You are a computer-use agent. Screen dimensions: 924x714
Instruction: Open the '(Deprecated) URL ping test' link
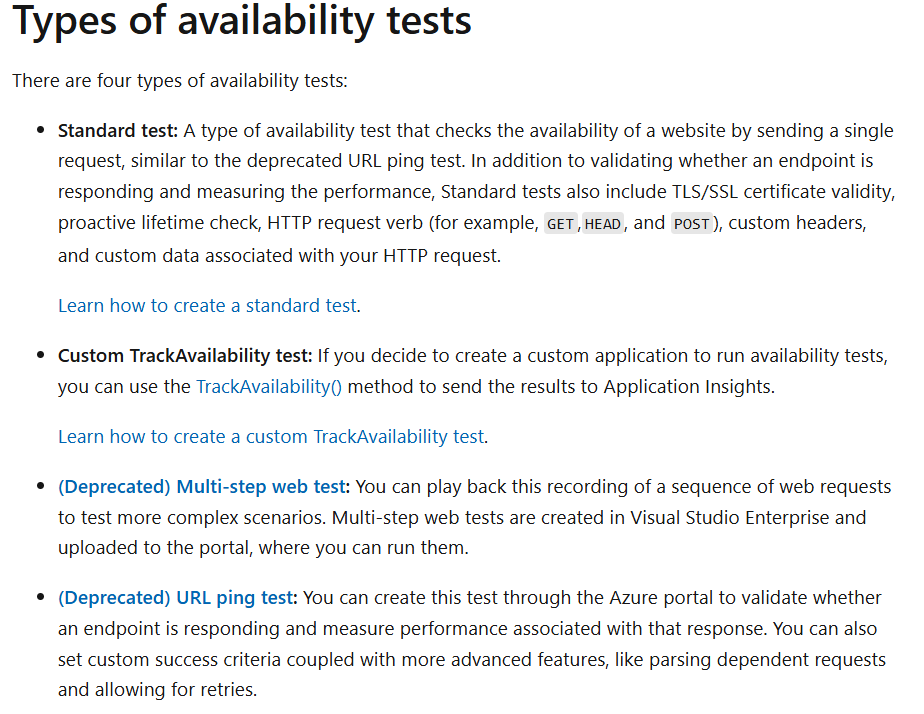[176, 597]
